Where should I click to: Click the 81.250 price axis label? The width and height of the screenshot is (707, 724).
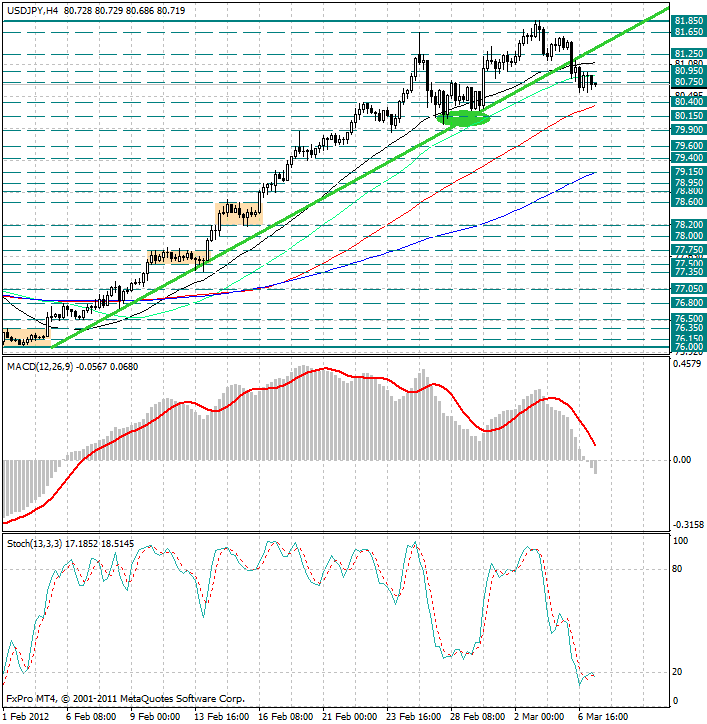689,54
